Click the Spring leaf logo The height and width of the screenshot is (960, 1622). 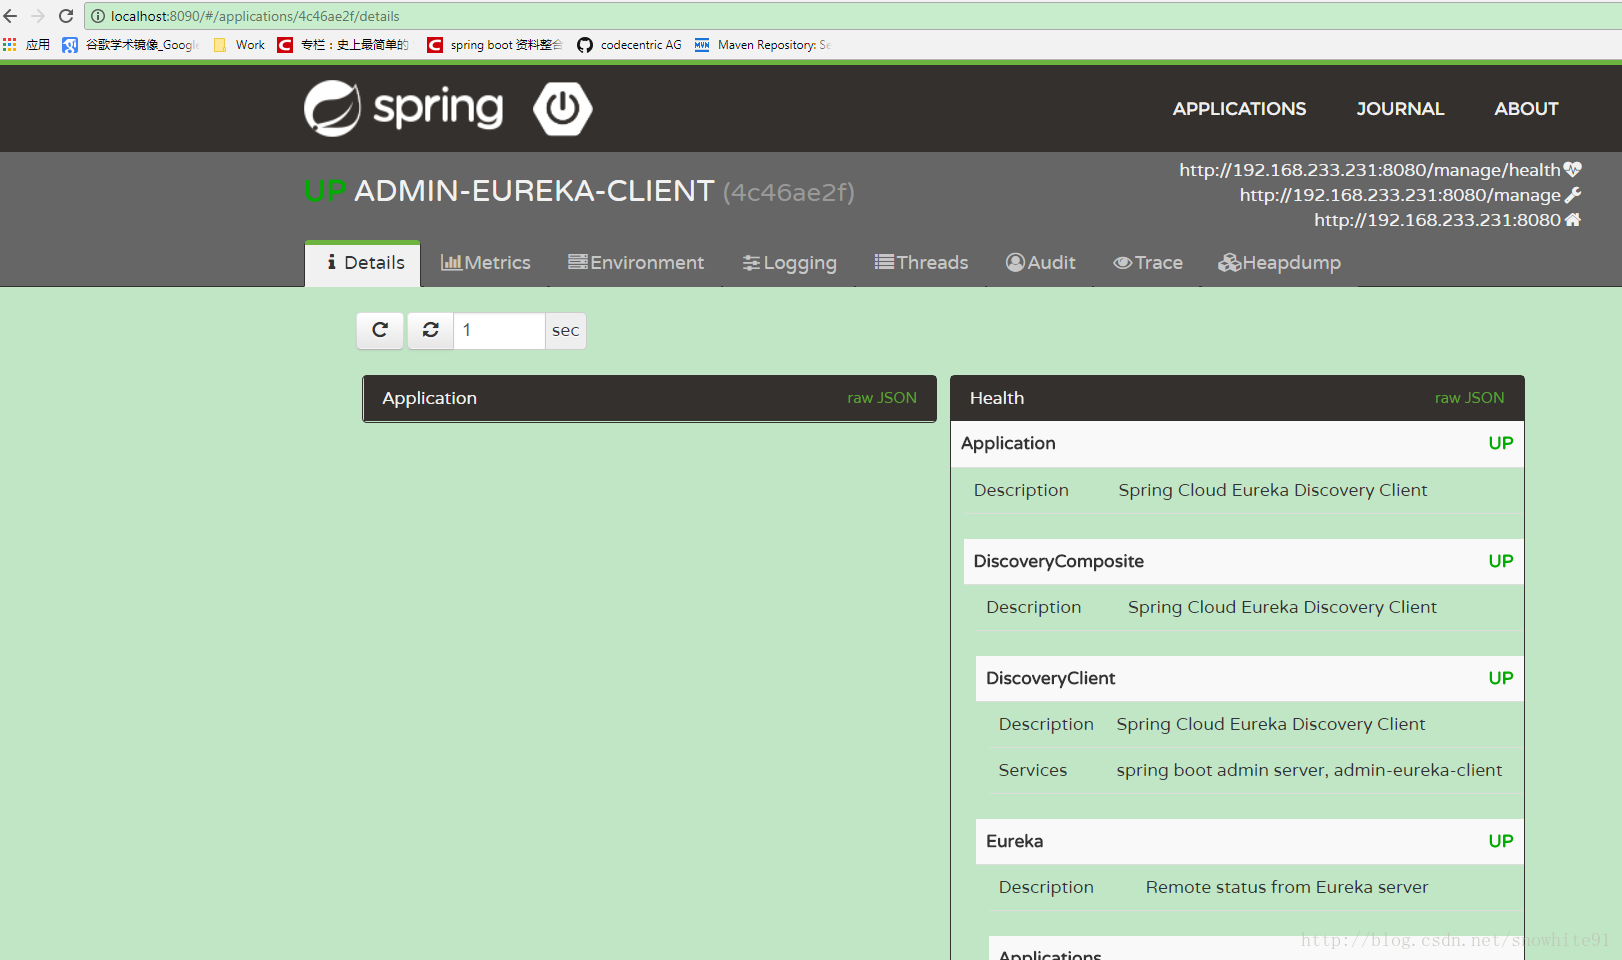click(x=332, y=108)
